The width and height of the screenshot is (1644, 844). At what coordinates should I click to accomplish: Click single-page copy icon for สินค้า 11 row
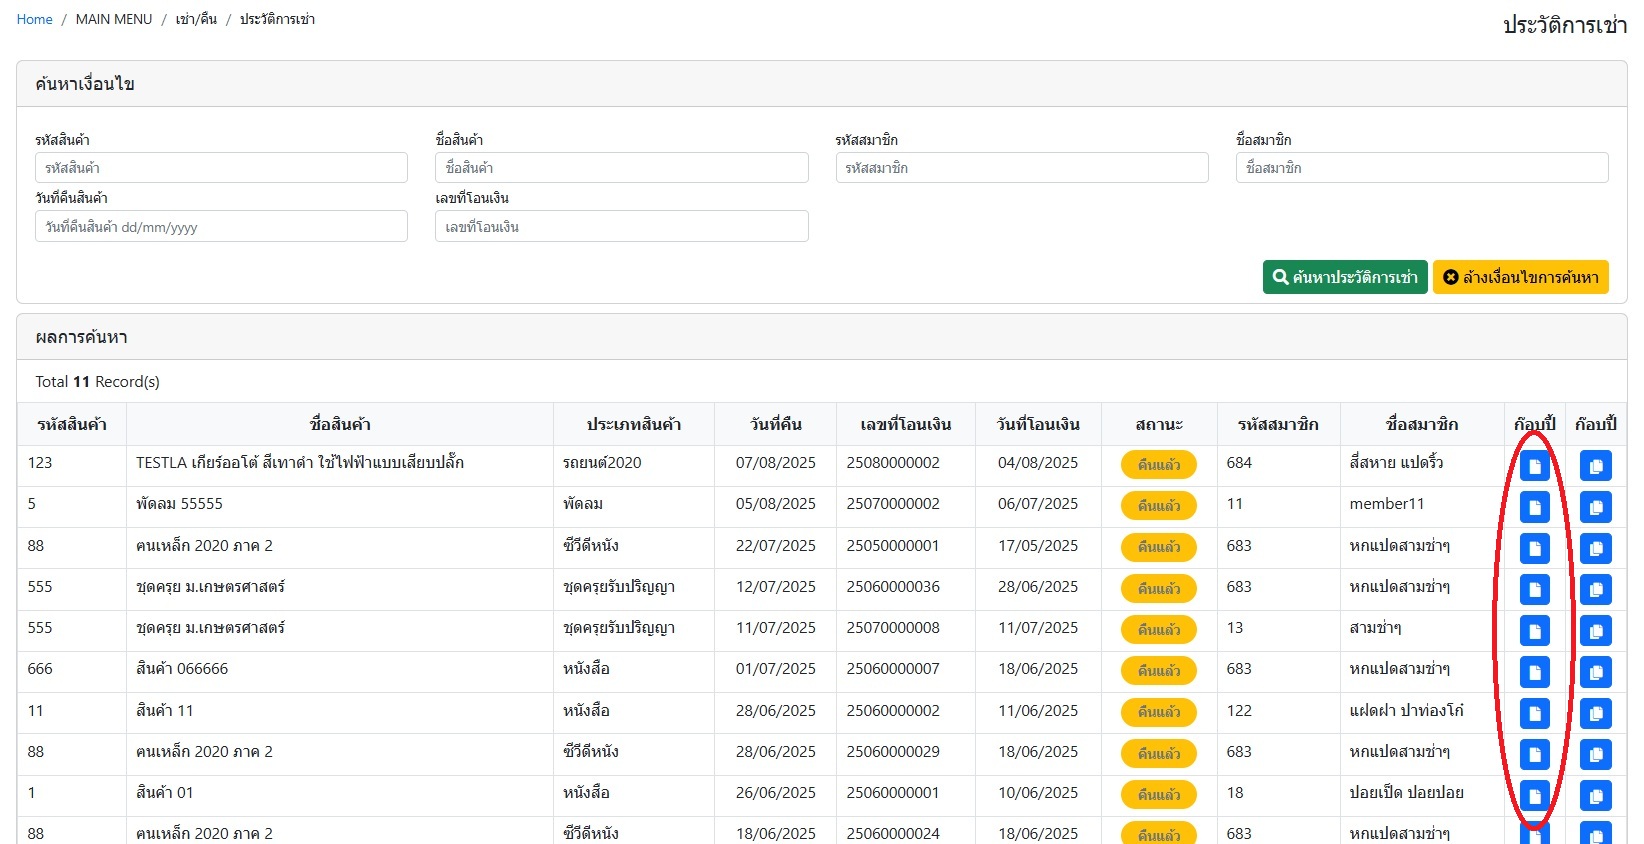point(1534,713)
